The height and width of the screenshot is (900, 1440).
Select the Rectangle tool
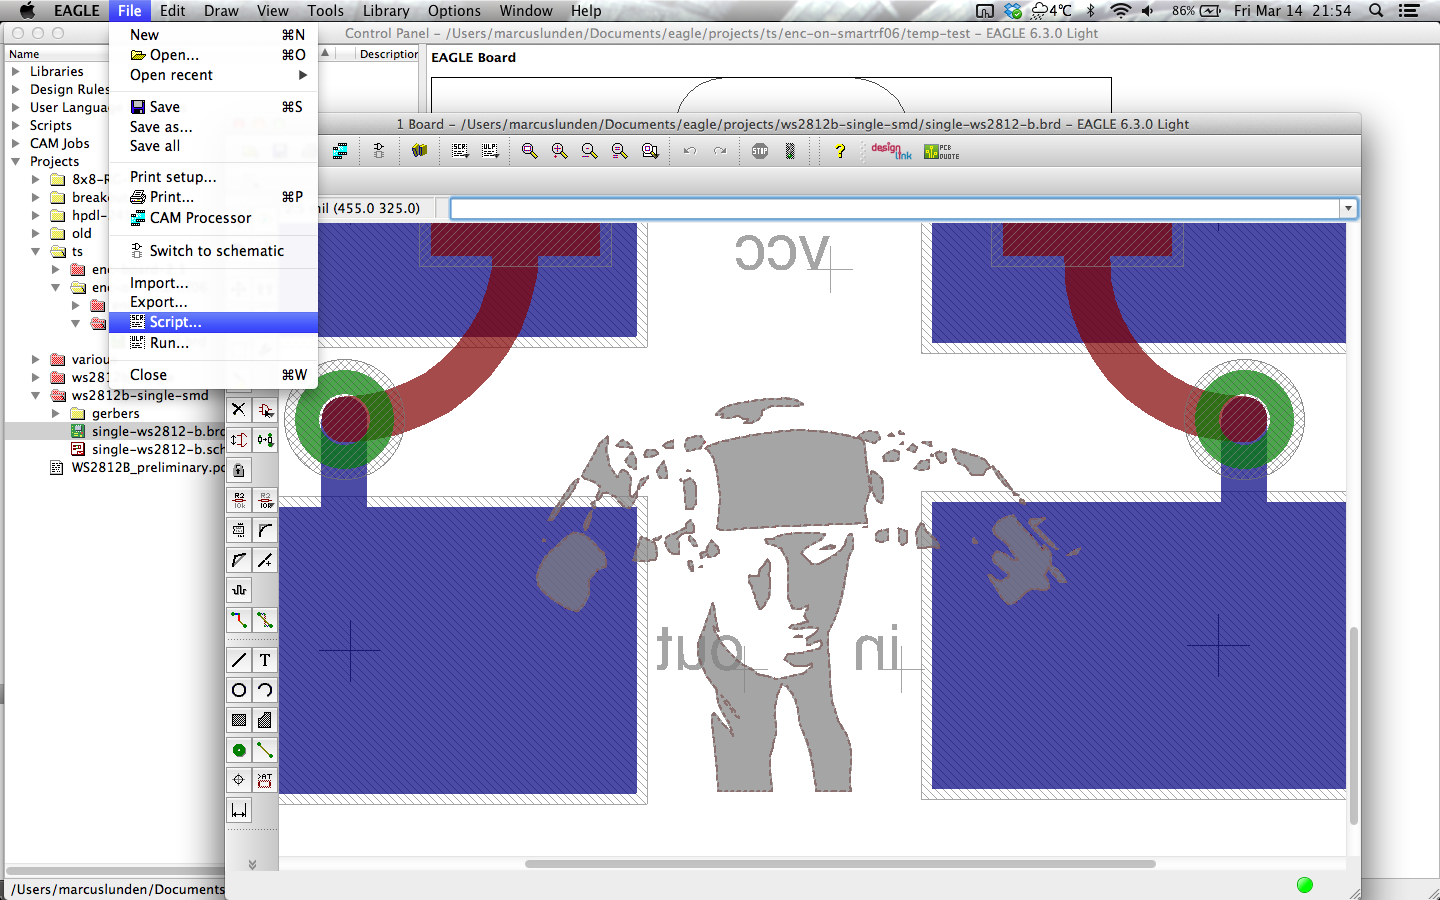pyautogui.click(x=238, y=720)
